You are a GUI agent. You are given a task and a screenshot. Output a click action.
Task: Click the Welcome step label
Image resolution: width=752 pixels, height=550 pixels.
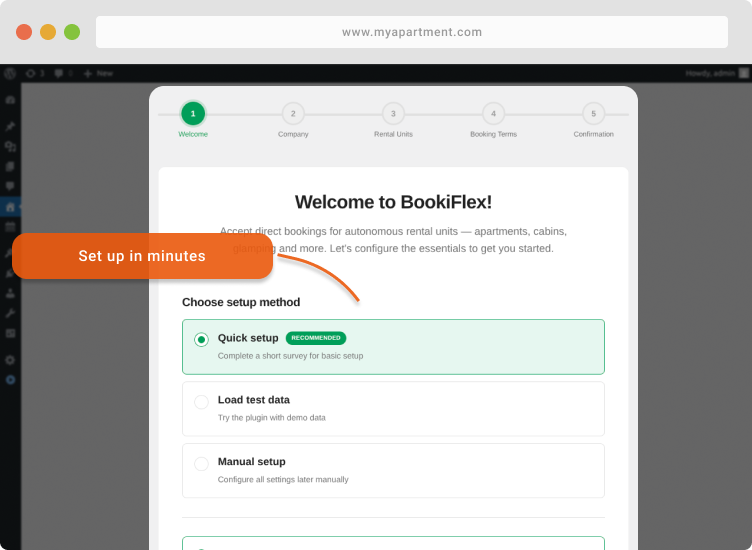pos(193,134)
